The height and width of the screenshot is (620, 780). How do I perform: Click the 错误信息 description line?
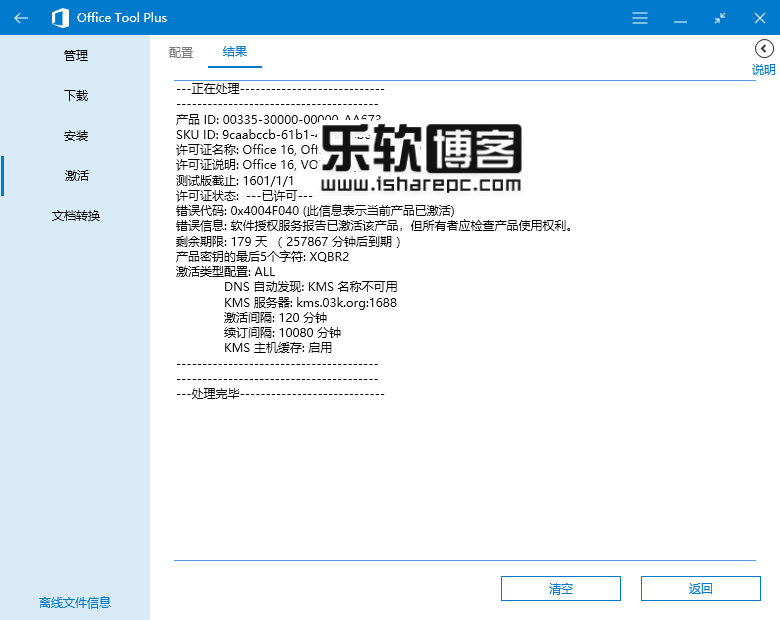375,226
